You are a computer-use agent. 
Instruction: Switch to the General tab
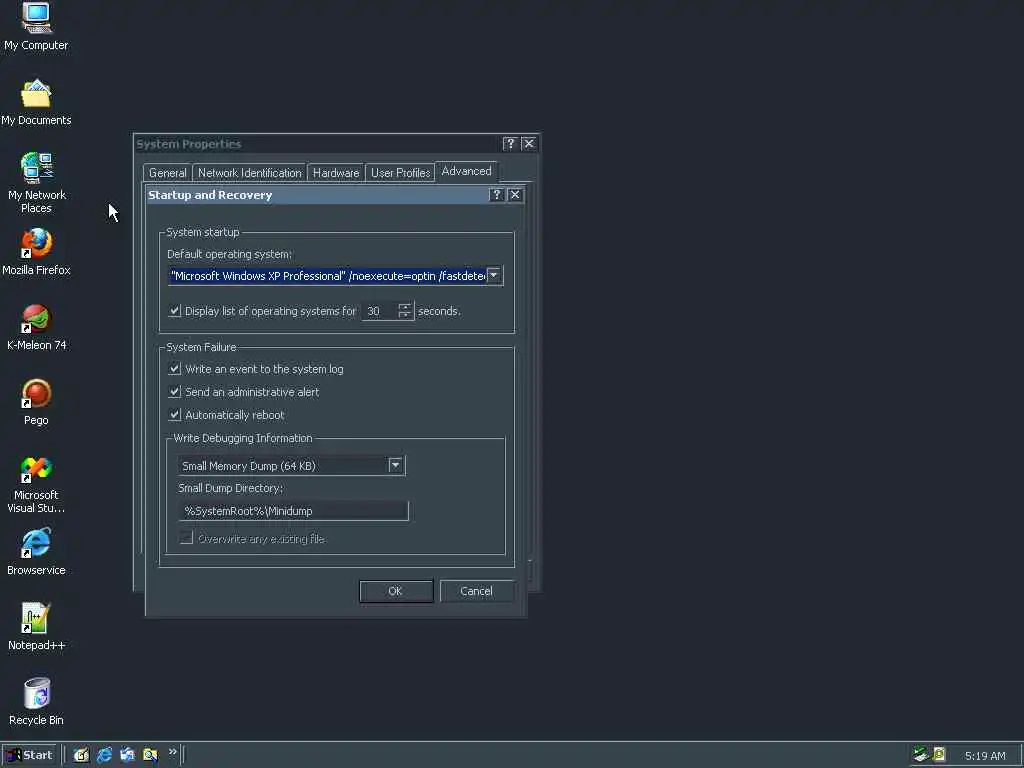[167, 172]
